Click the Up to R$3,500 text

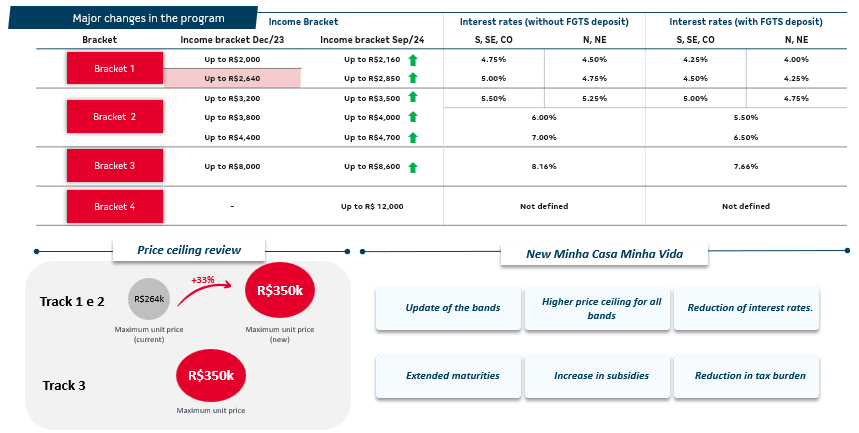point(372,98)
